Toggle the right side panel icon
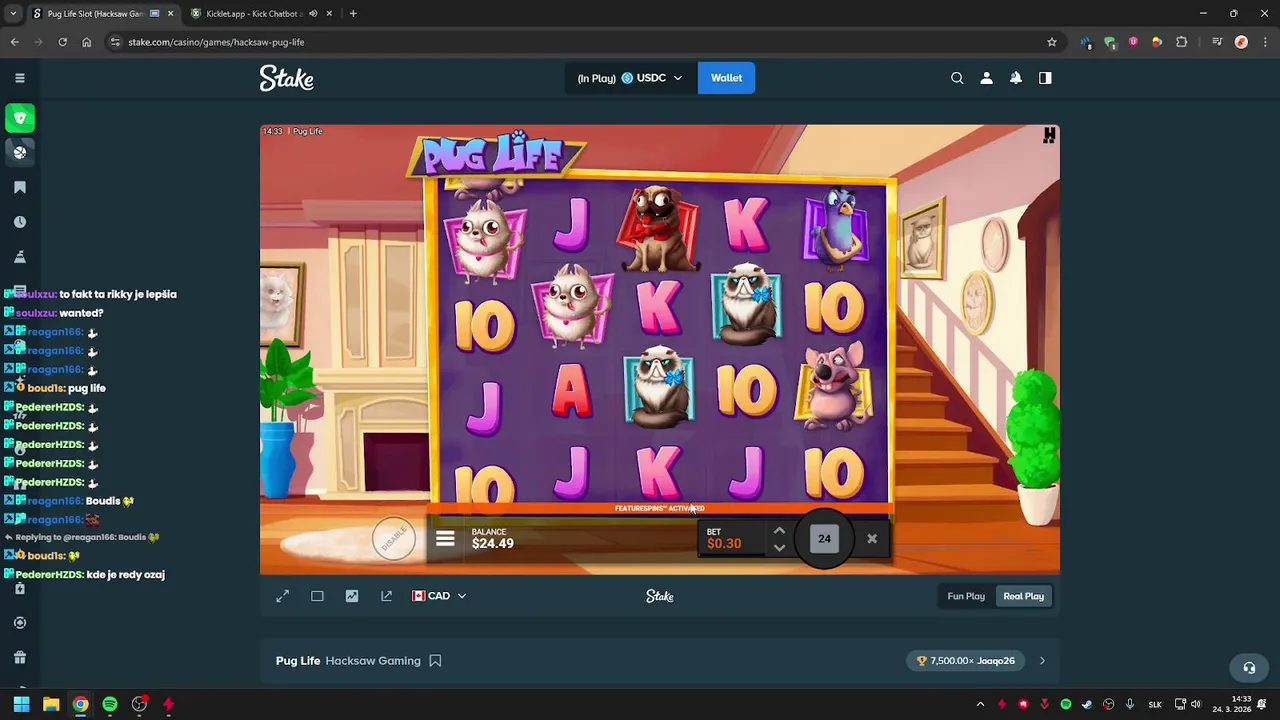 point(1045,78)
